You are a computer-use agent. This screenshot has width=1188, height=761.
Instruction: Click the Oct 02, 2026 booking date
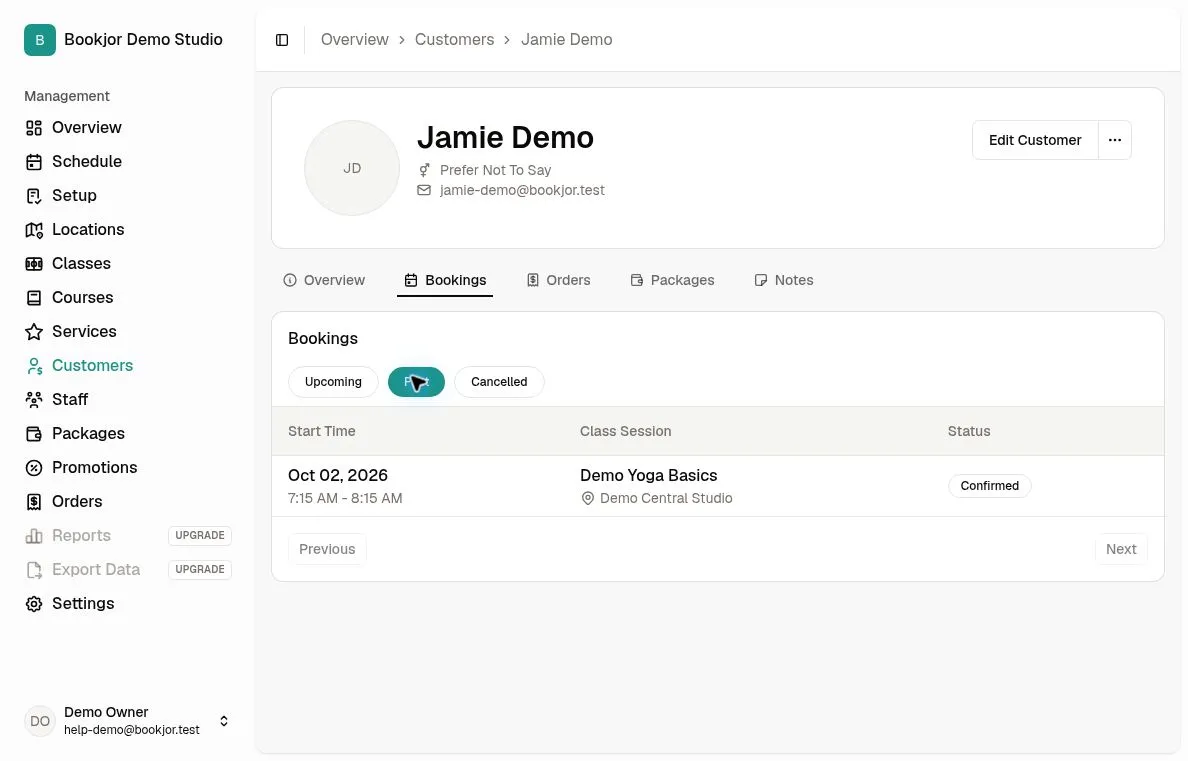pos(338,476)
